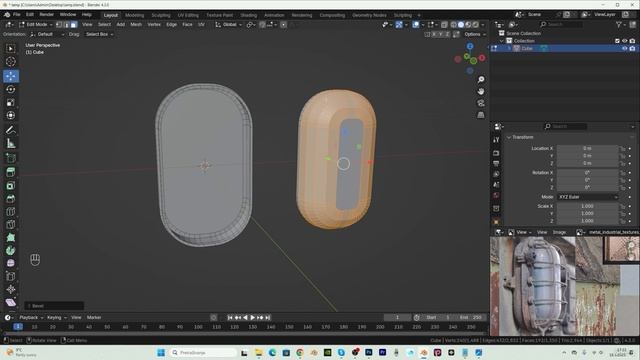Toggle Cube visibility eye in outliner
This screenshot has width=640, height=360.
pyautogui.click(x=624, y=48)
